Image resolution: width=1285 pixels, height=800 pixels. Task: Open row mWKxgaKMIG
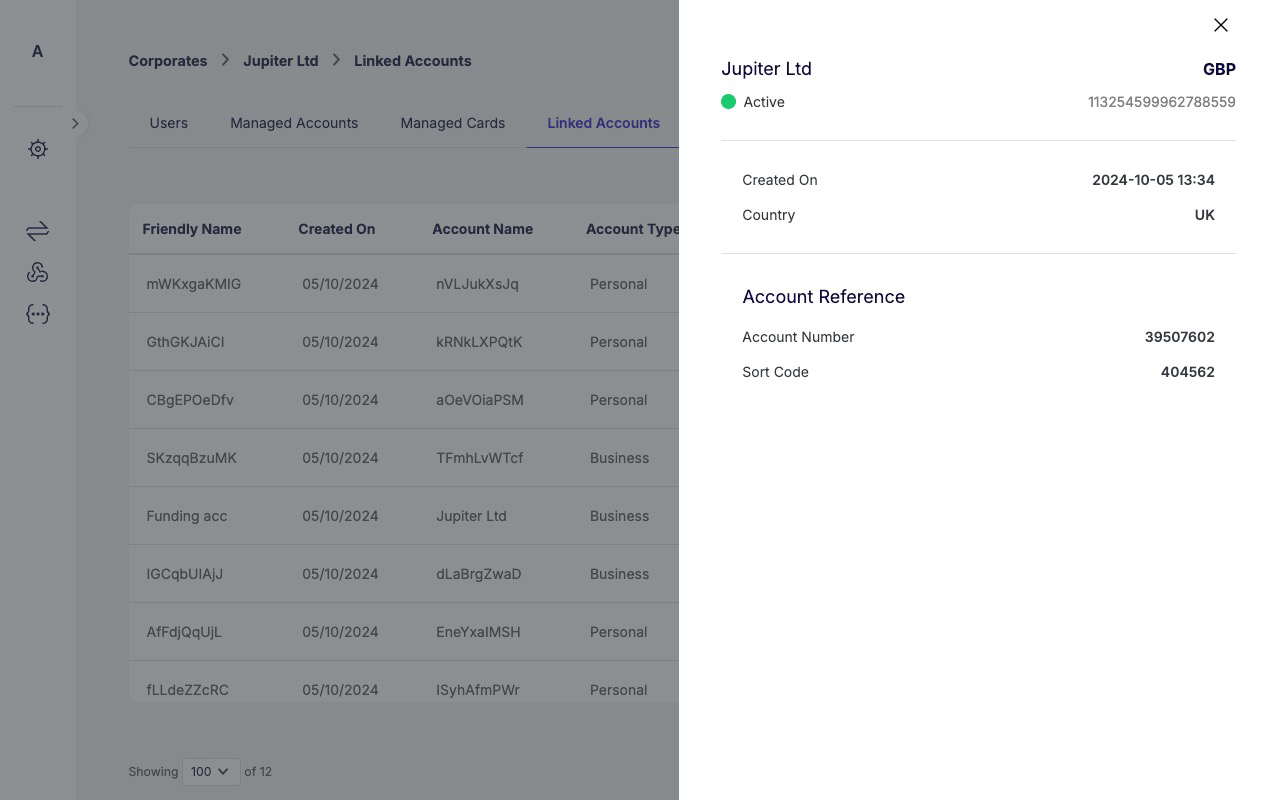point(404,284)
